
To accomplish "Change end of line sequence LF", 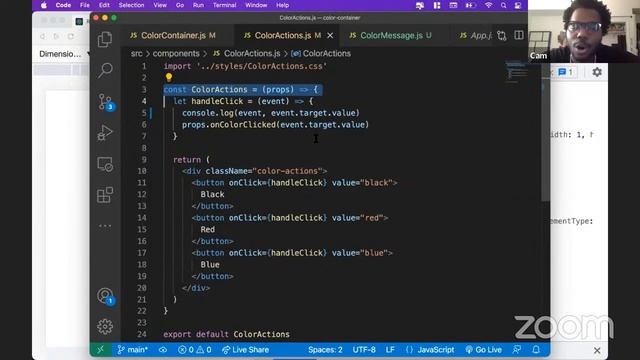I will (x=390, y=350).
